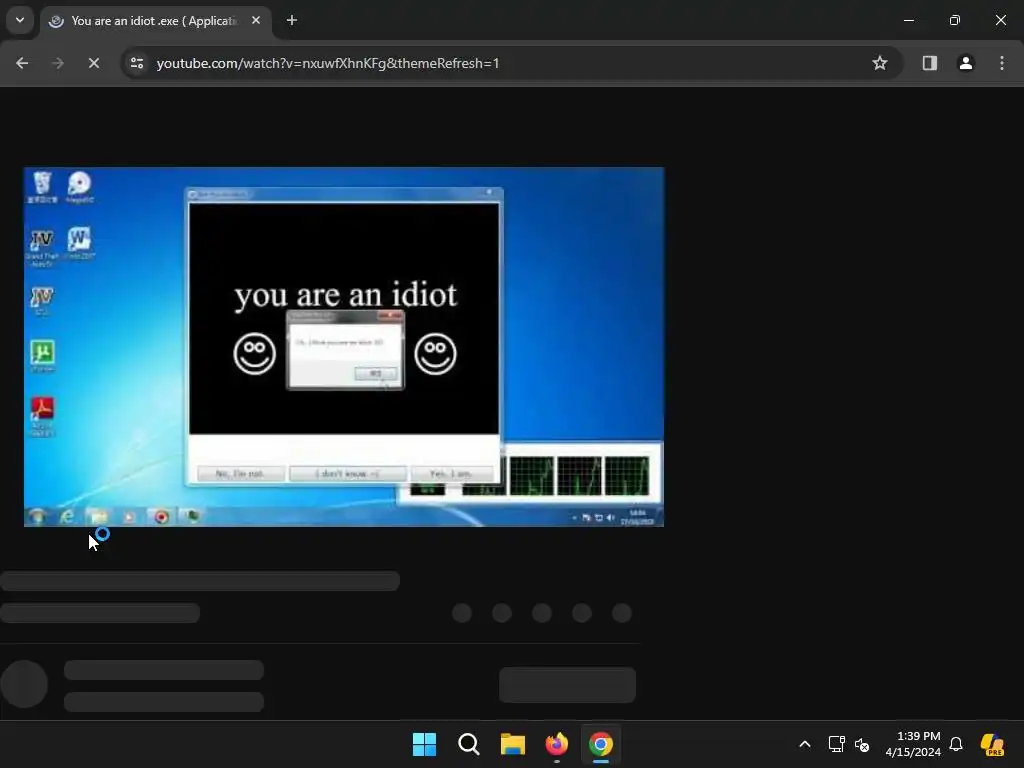Open Chrome three-dot menu
The image size is (1024, 768).
point(1002,63)
